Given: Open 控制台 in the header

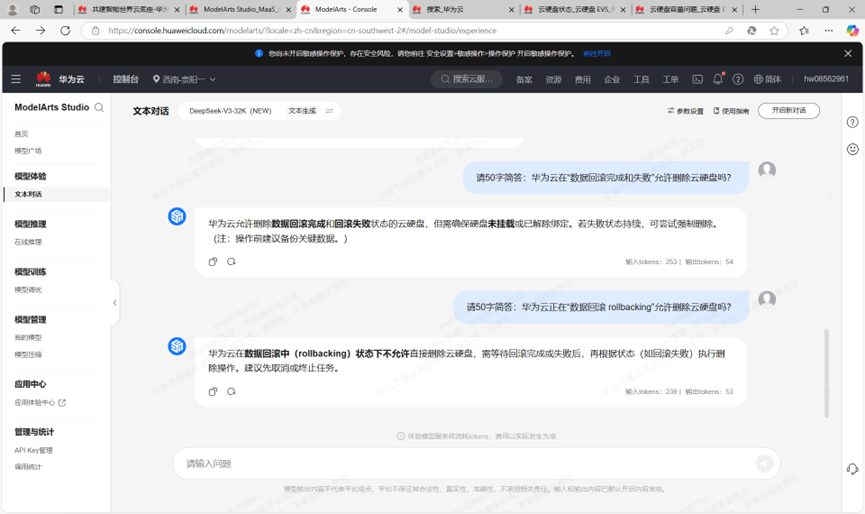Looking at the screenshot, I should coord(126,79).
